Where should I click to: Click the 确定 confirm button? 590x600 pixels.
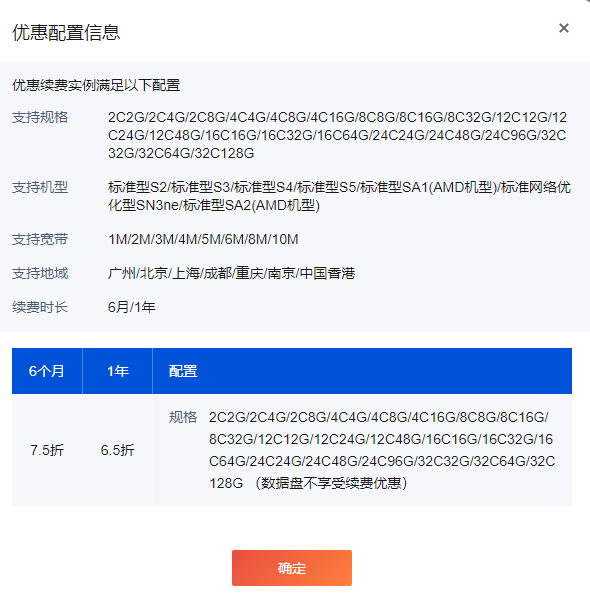[292, 568]
